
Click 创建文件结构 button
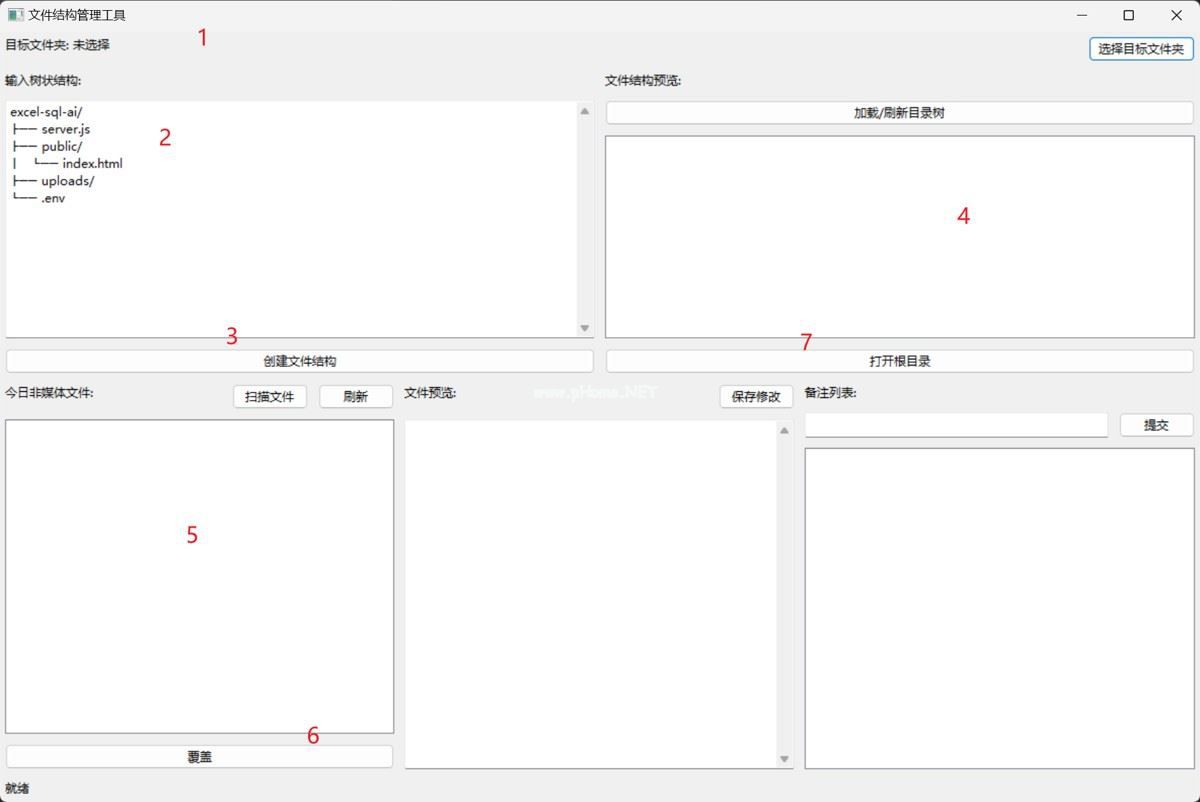click(x=300, y=361)
